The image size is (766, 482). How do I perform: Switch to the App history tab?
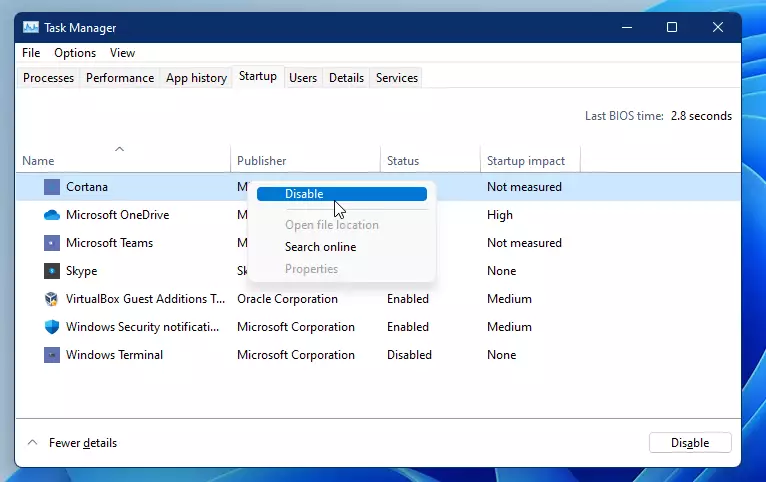click(x=196, y=78)
